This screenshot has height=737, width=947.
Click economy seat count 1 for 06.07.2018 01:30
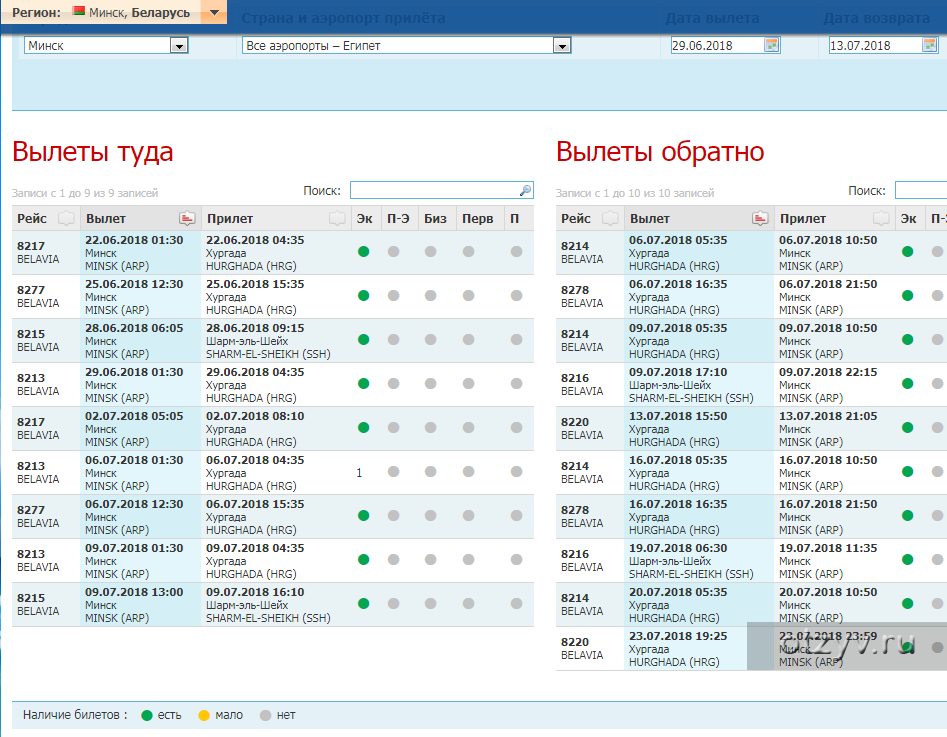[x=359, y=472]
